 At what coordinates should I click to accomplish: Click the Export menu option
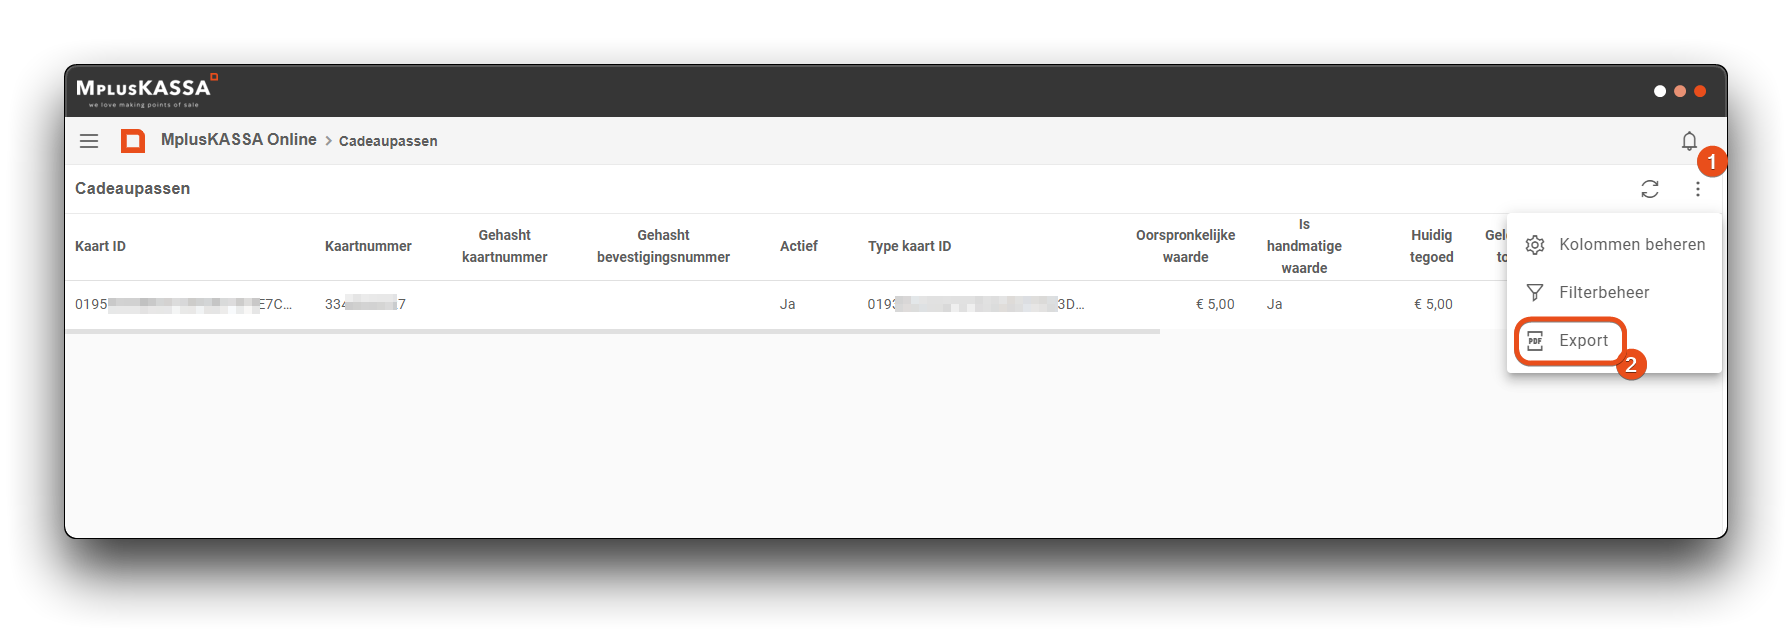[x=1583, y=341]
